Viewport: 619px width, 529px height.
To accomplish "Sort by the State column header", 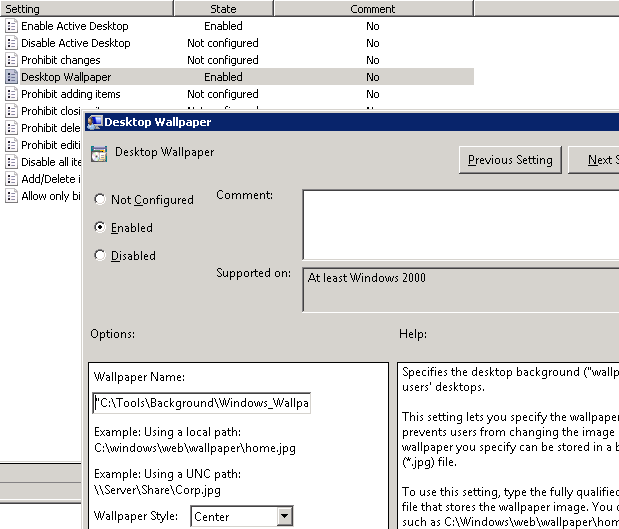I will click(223, 9).
